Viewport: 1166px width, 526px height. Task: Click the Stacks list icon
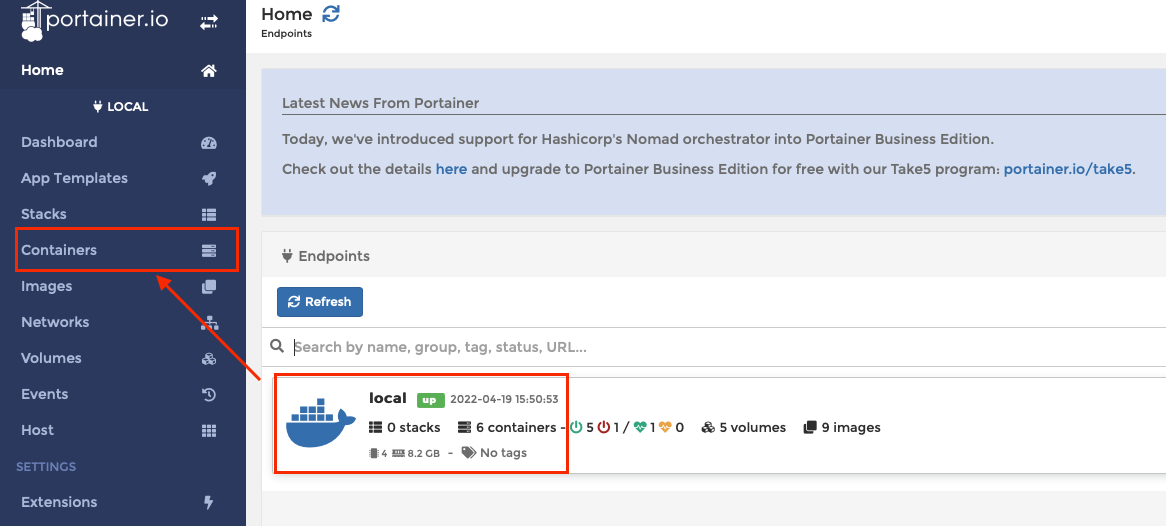pyautogui.click(x=209, y=214)
